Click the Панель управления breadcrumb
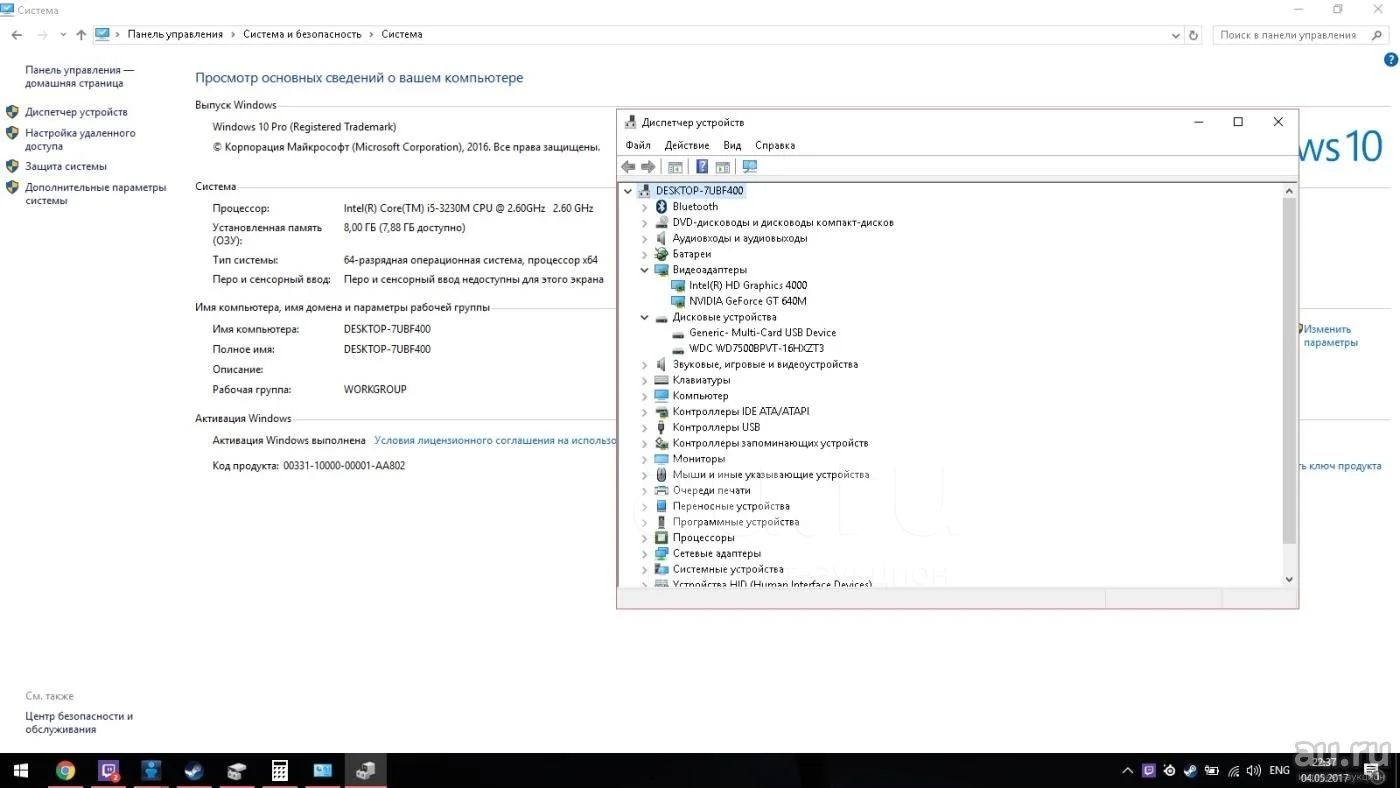This screenshot has width=1400, height=788. pos(175,34)
